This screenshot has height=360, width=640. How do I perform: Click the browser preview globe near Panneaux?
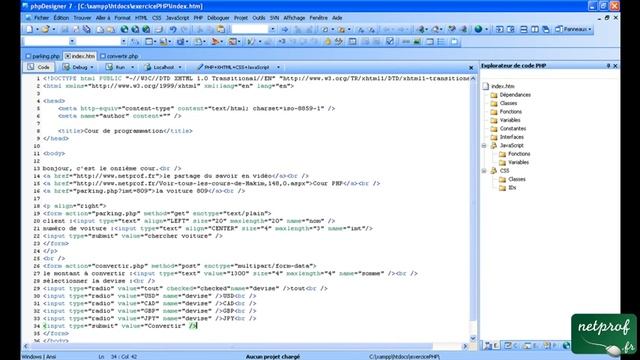478,29
